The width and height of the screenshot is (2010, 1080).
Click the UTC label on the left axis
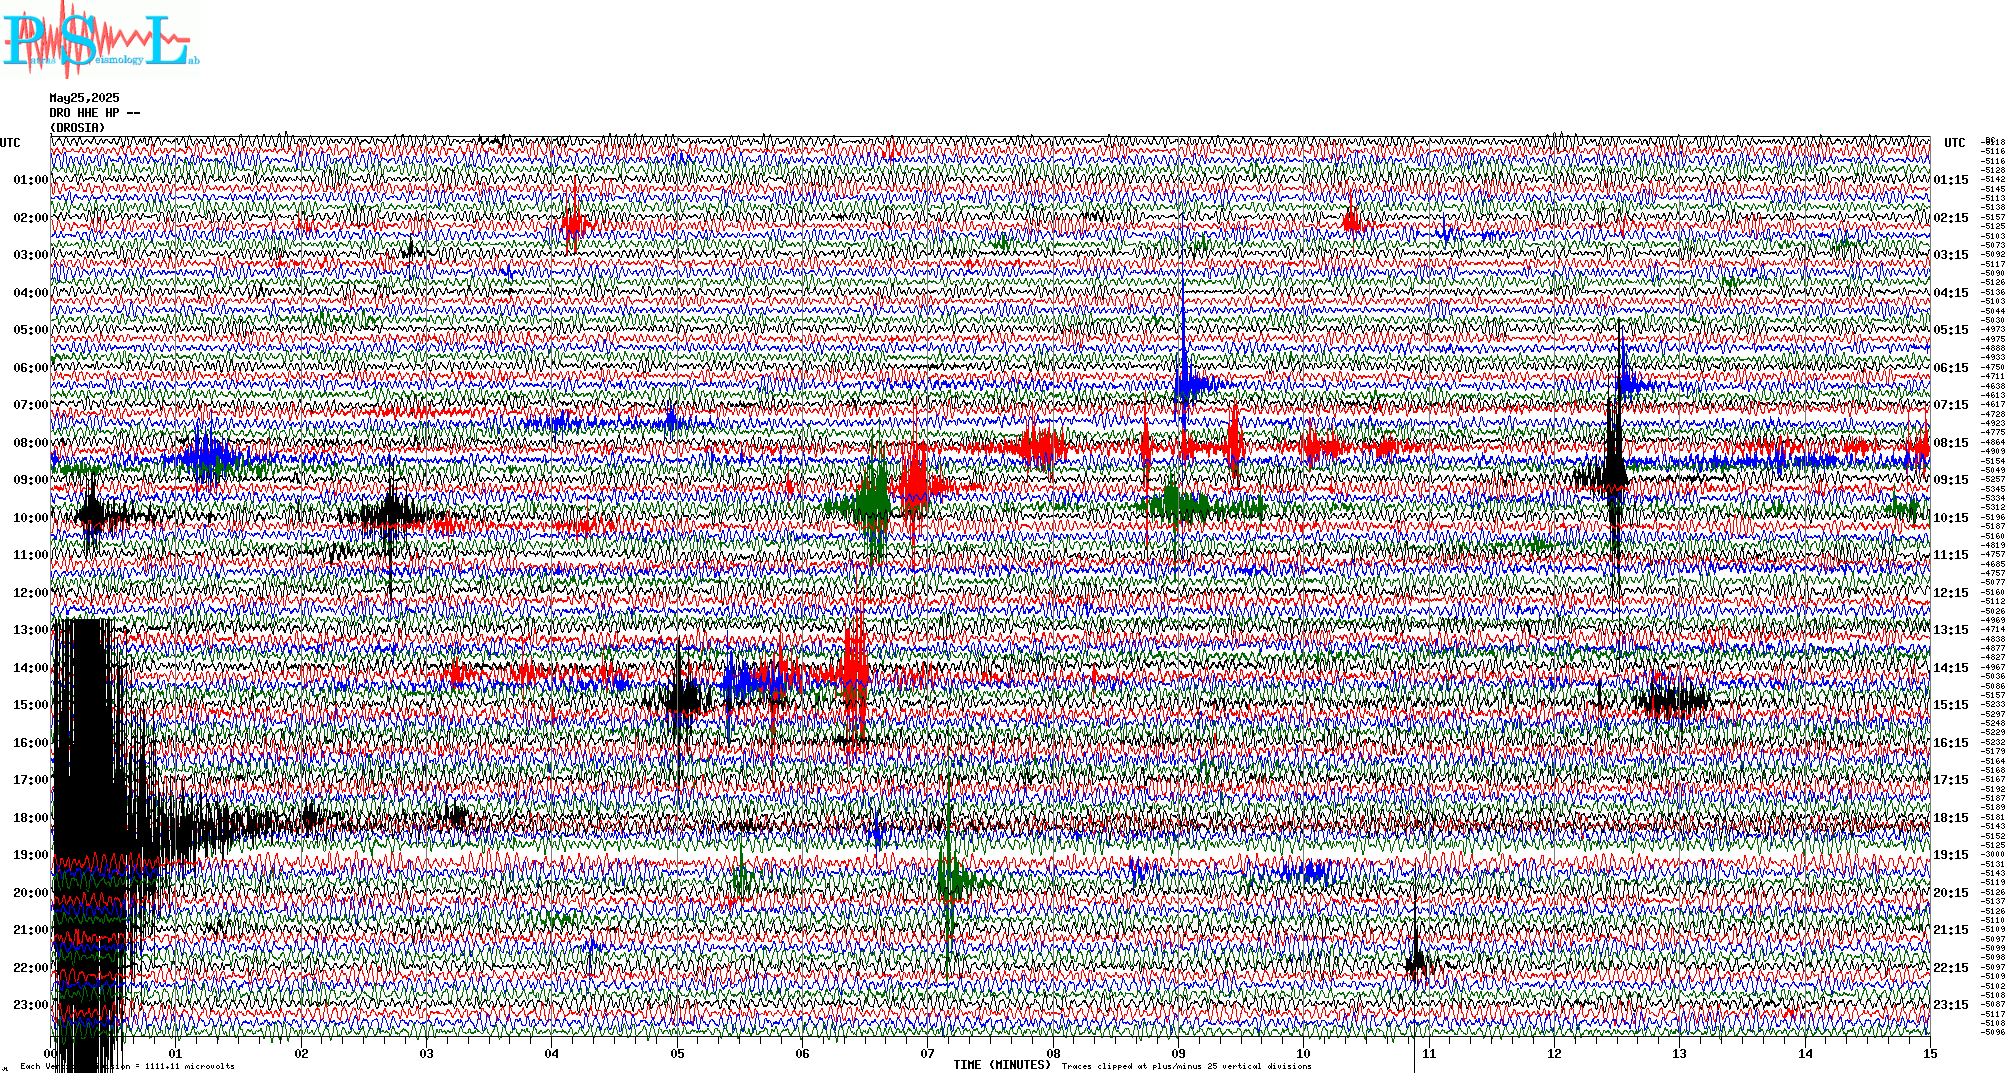point(10,143)
